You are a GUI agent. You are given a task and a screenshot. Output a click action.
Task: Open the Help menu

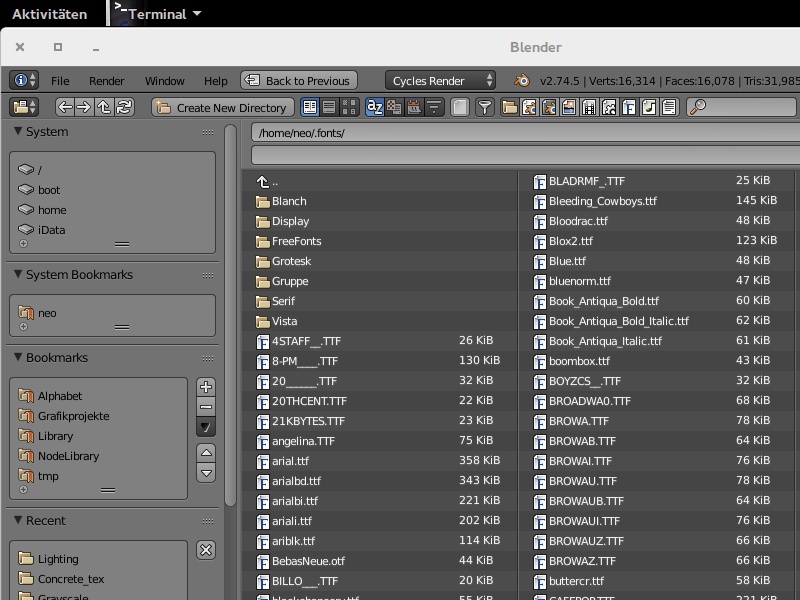click(215, 81)
